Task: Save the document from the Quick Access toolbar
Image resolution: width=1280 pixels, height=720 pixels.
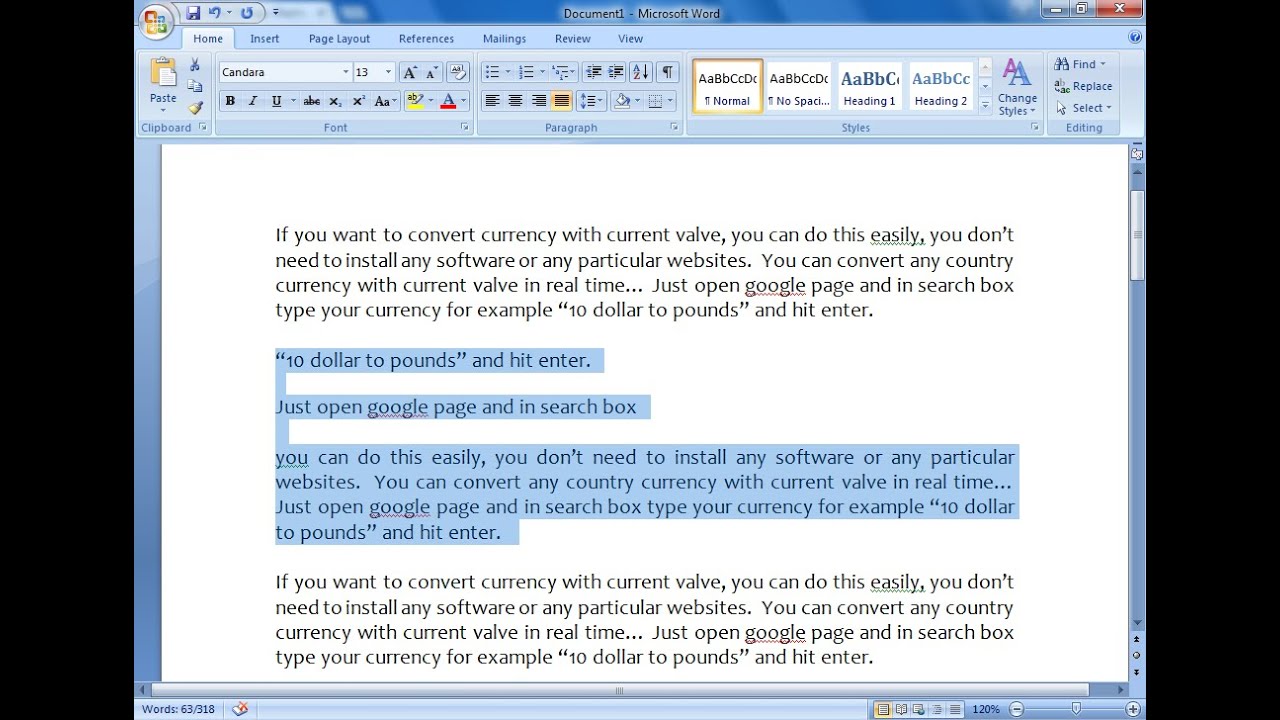Action: tap(193, 13)
